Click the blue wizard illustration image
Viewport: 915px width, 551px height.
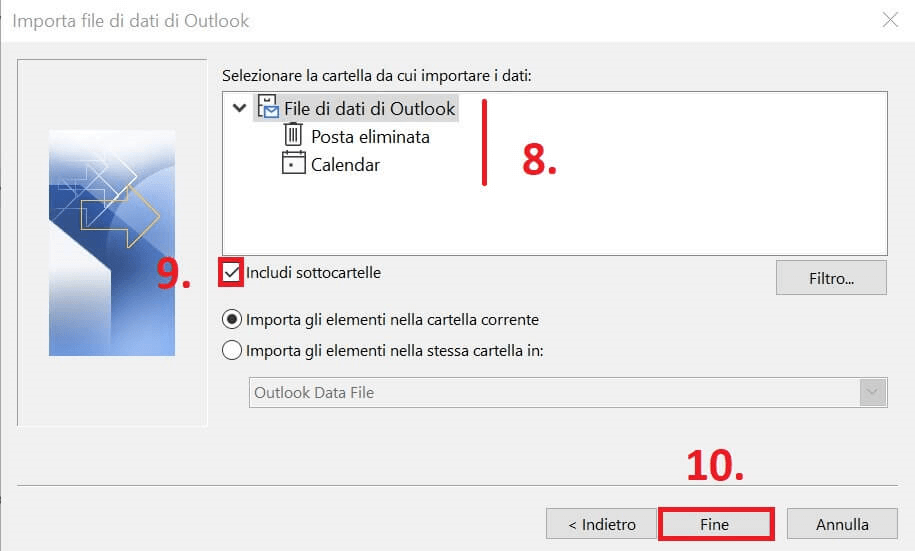[112, 243]
